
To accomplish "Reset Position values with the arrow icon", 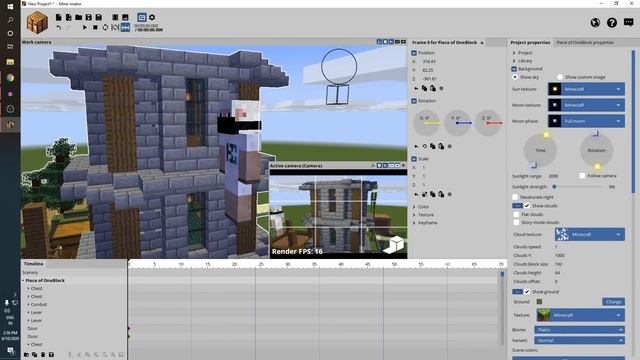I will (416, 88).
